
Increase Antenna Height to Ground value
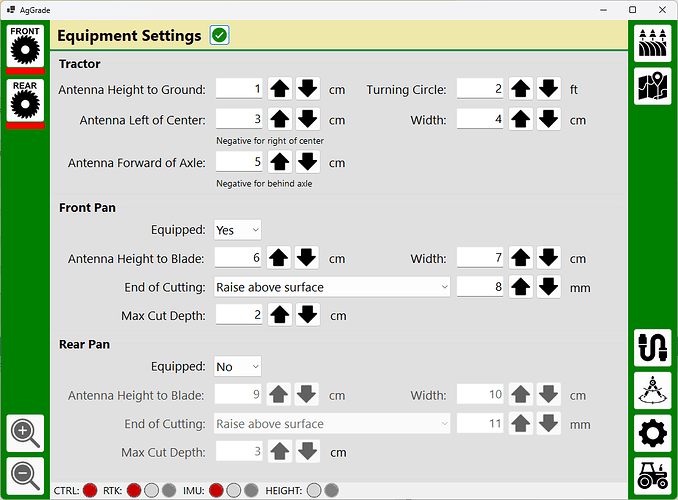(279, 89)
